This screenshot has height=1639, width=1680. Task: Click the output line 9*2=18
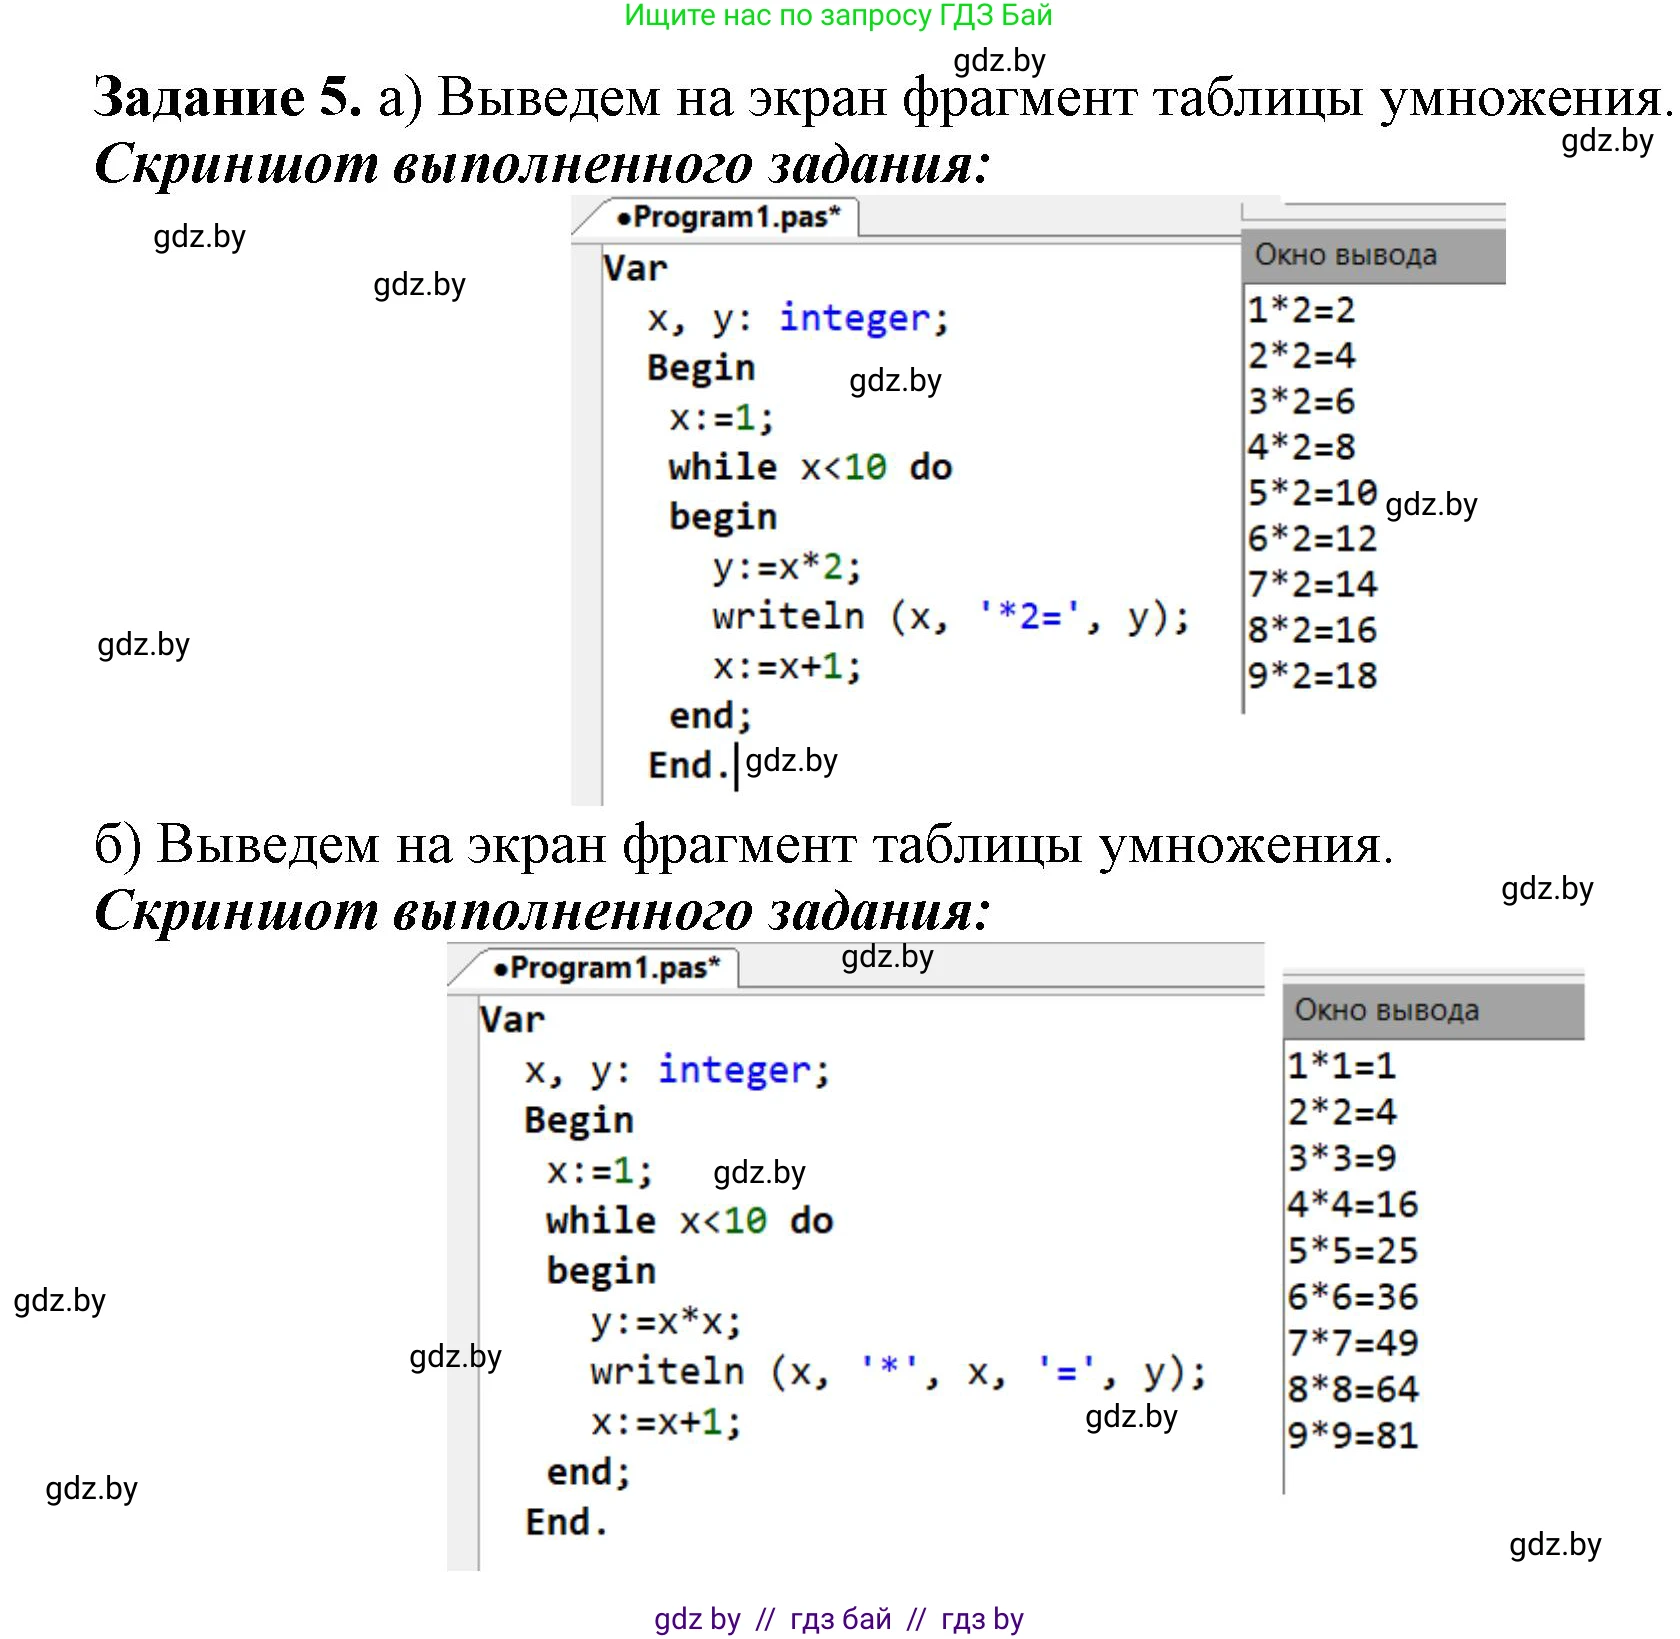(x=1313, y=676)
